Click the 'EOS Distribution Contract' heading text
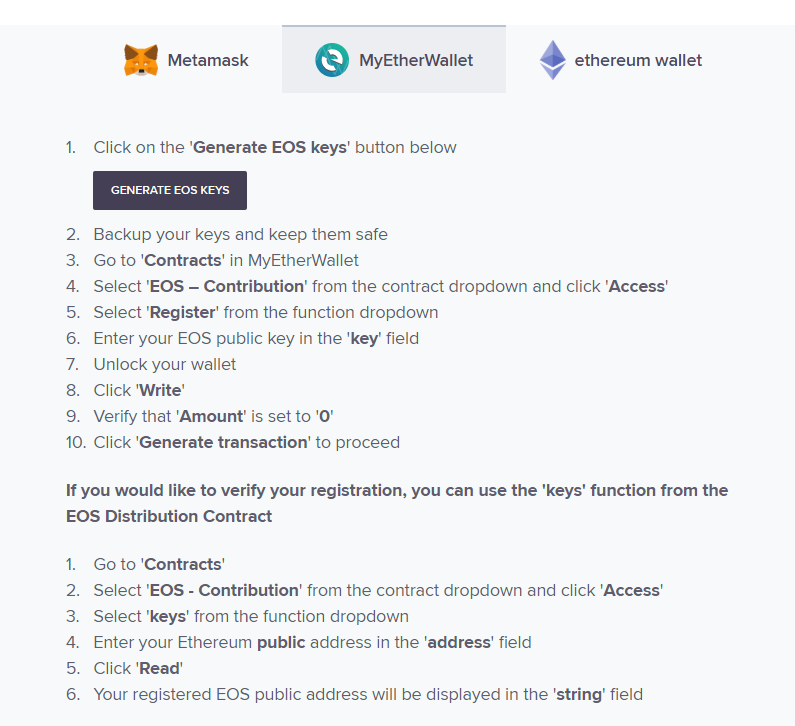Screen dimensions: 795x726 169,516
